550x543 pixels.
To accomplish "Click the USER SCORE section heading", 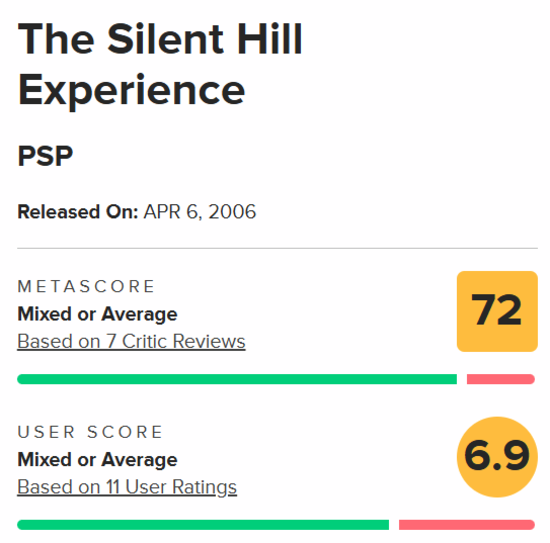I will click(x=90, y=432).
